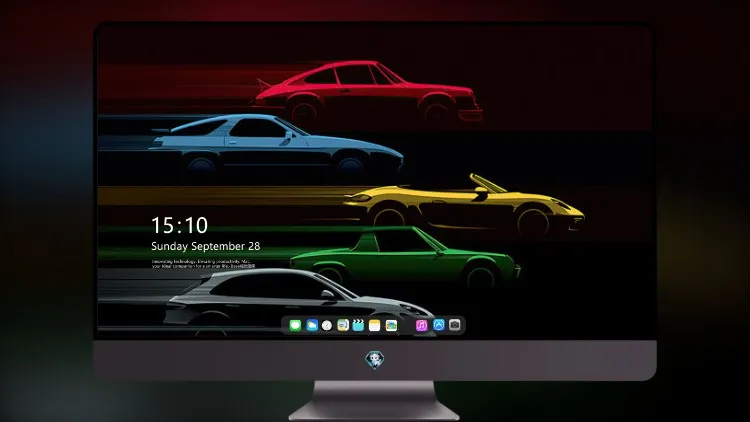Click the 15:10 clock time
The width and height of the screenshot is (750, 422).
point(179,225)
